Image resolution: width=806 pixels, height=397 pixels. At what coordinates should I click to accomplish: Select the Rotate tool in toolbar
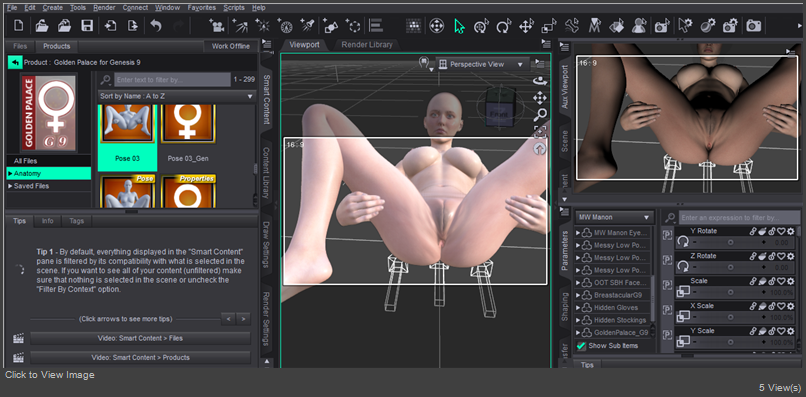click(504, 25)
